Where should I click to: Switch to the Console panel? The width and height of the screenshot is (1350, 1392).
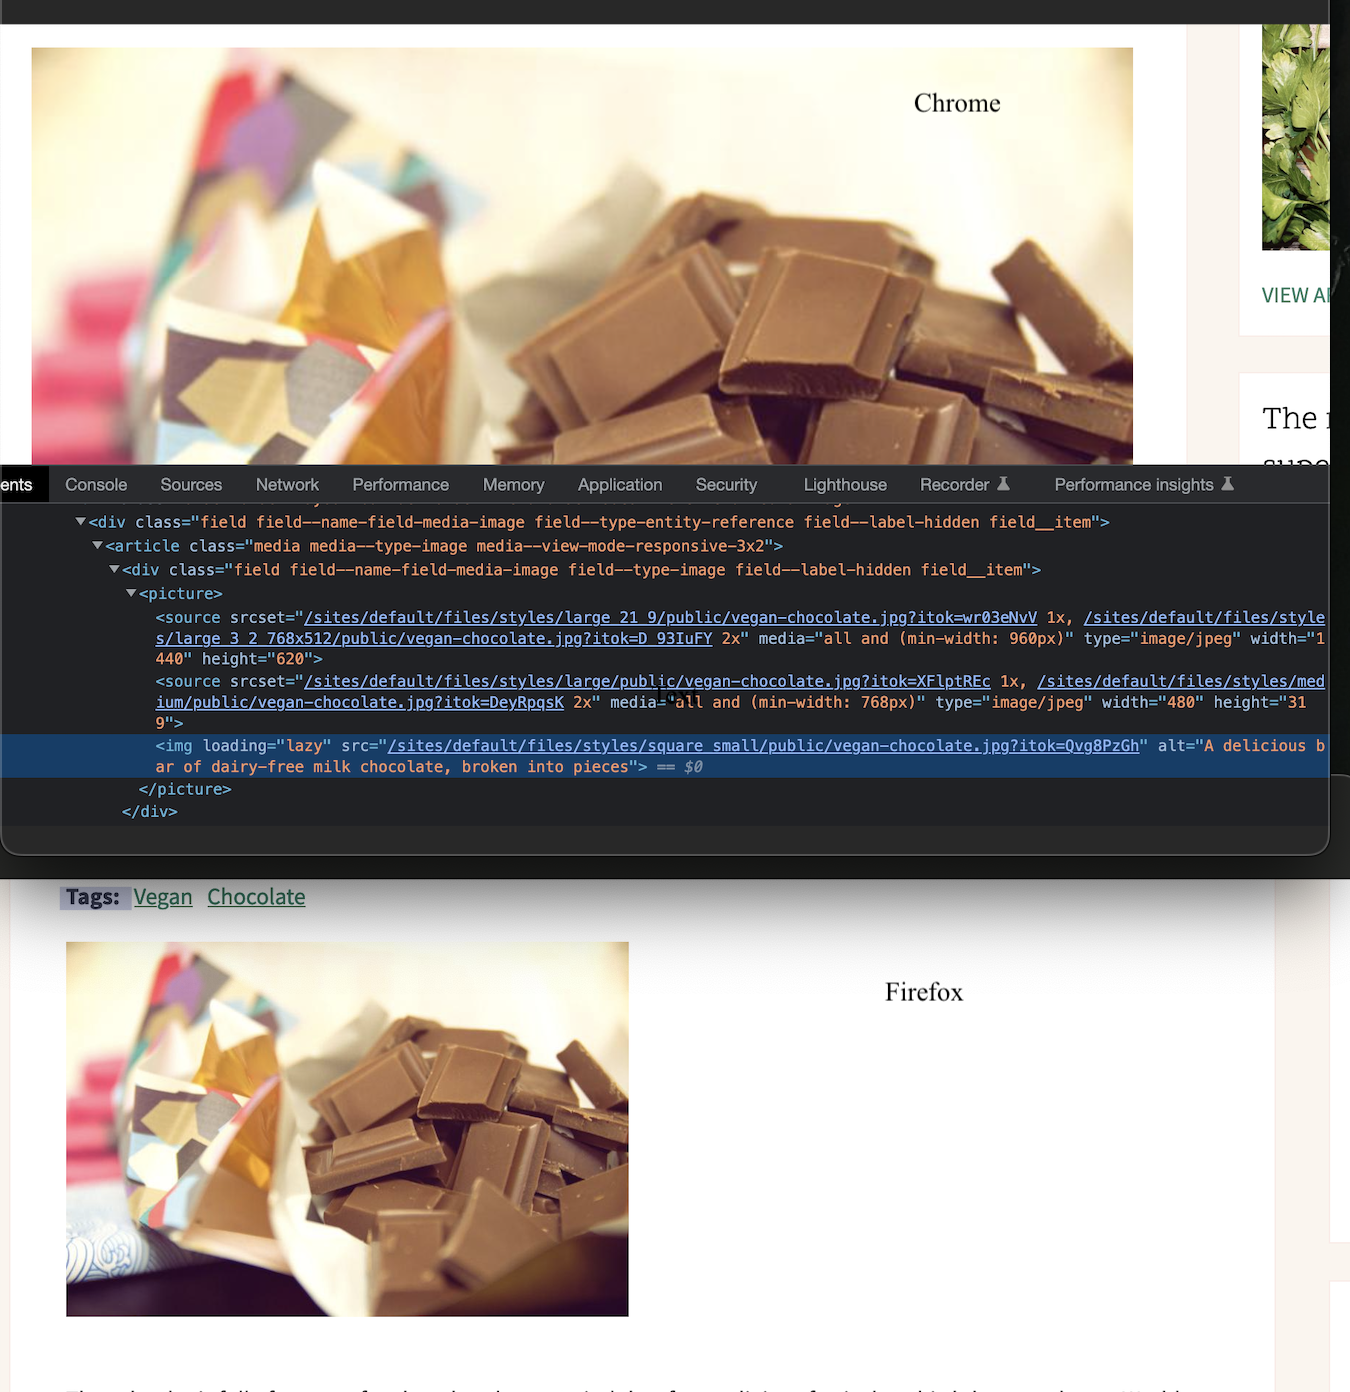[95, 484]
